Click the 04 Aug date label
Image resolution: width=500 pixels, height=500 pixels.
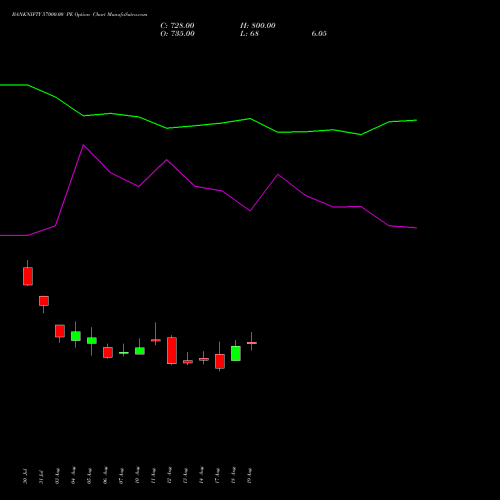(73, 475)
